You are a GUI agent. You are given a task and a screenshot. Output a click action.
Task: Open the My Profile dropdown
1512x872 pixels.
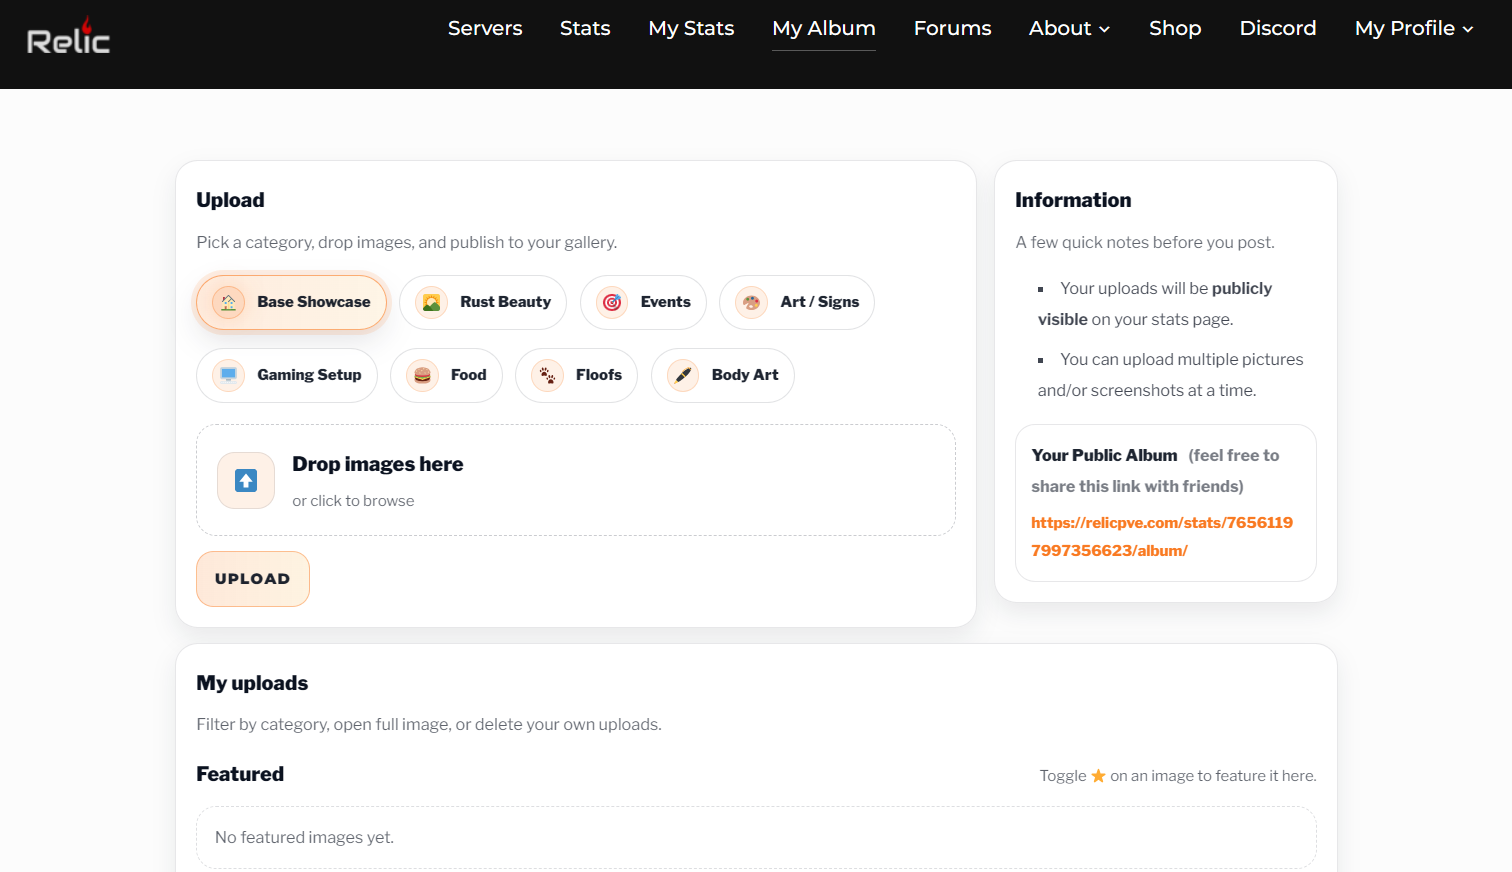(x=1413, y=28)
